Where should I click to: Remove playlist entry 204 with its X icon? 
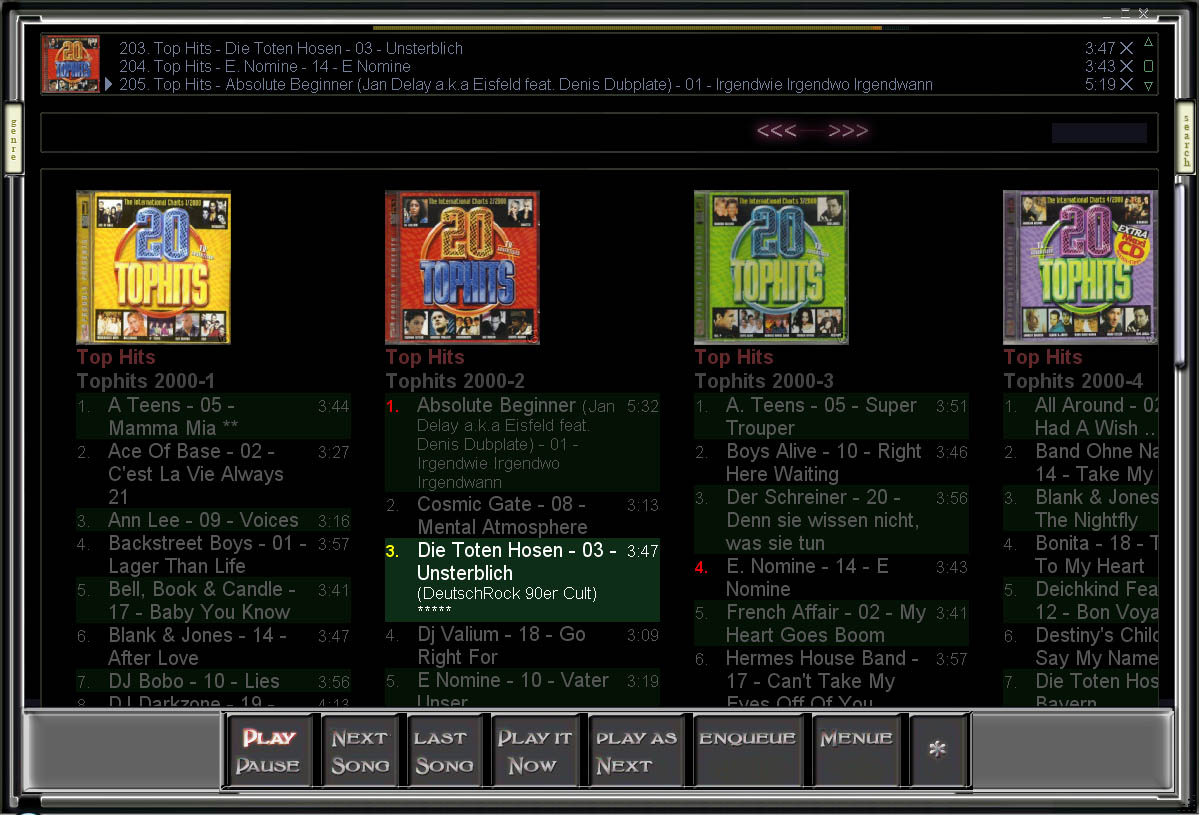coord(1126,66)
